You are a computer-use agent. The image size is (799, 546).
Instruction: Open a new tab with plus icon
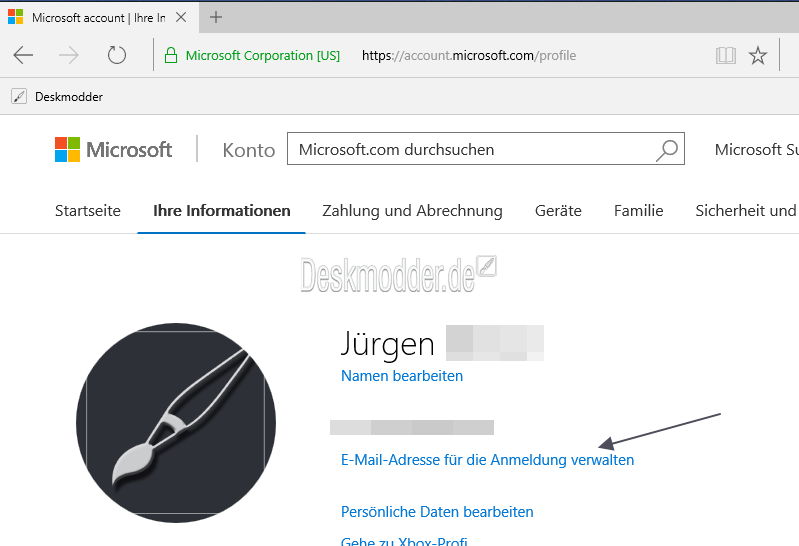tap(216, 17)
